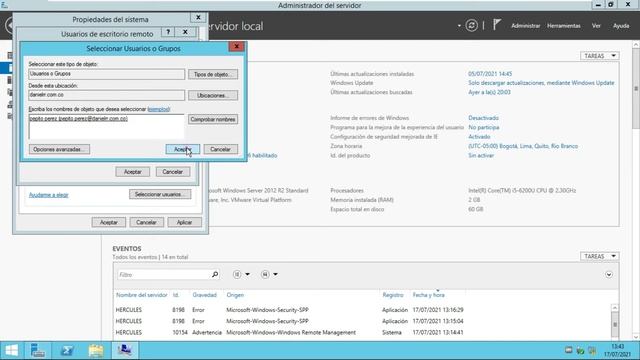The image size is (640, 360).
Task: Click Tipos de objeto button
Action: pyautogui.click(x=213, y=74)
